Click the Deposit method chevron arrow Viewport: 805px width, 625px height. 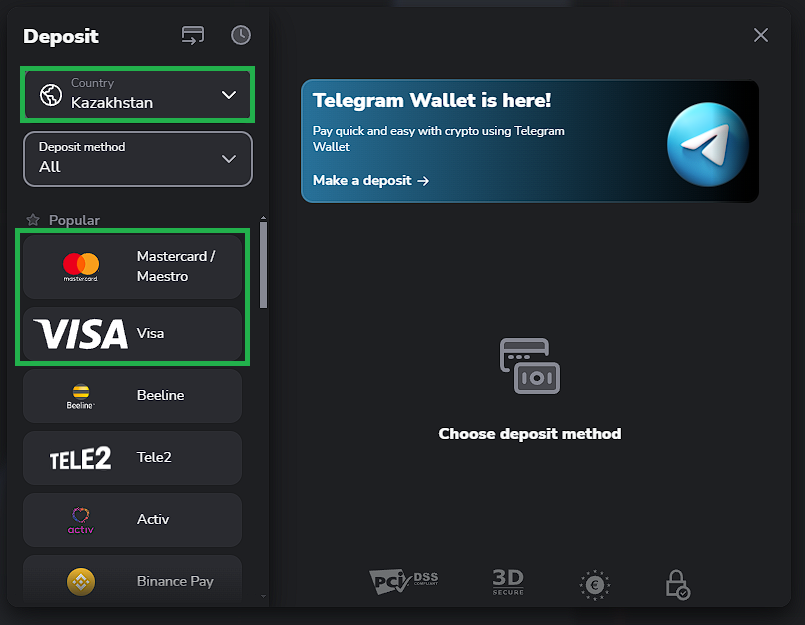pyautogui.click(x=229, y=159)
